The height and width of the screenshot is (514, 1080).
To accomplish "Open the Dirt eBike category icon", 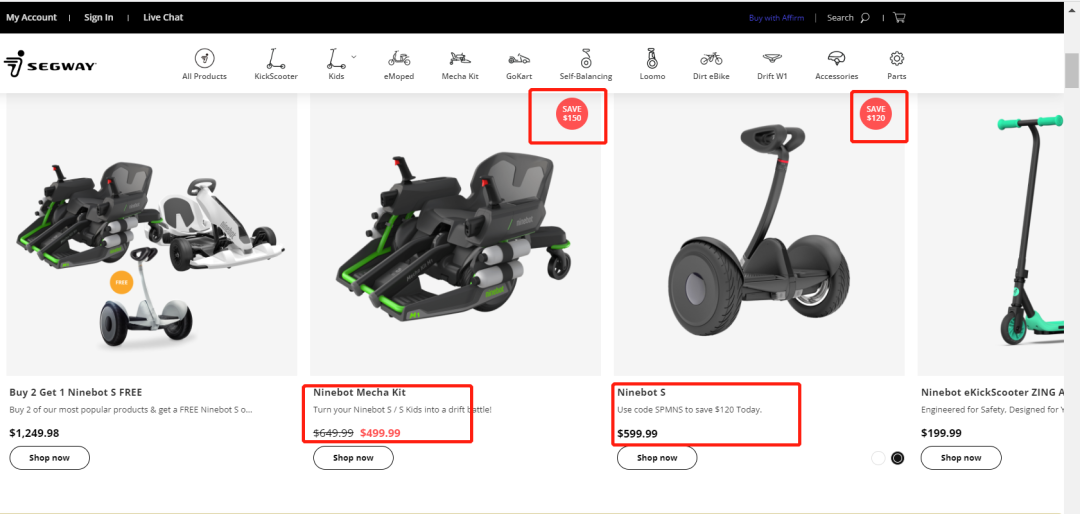I will pos(711,59).
